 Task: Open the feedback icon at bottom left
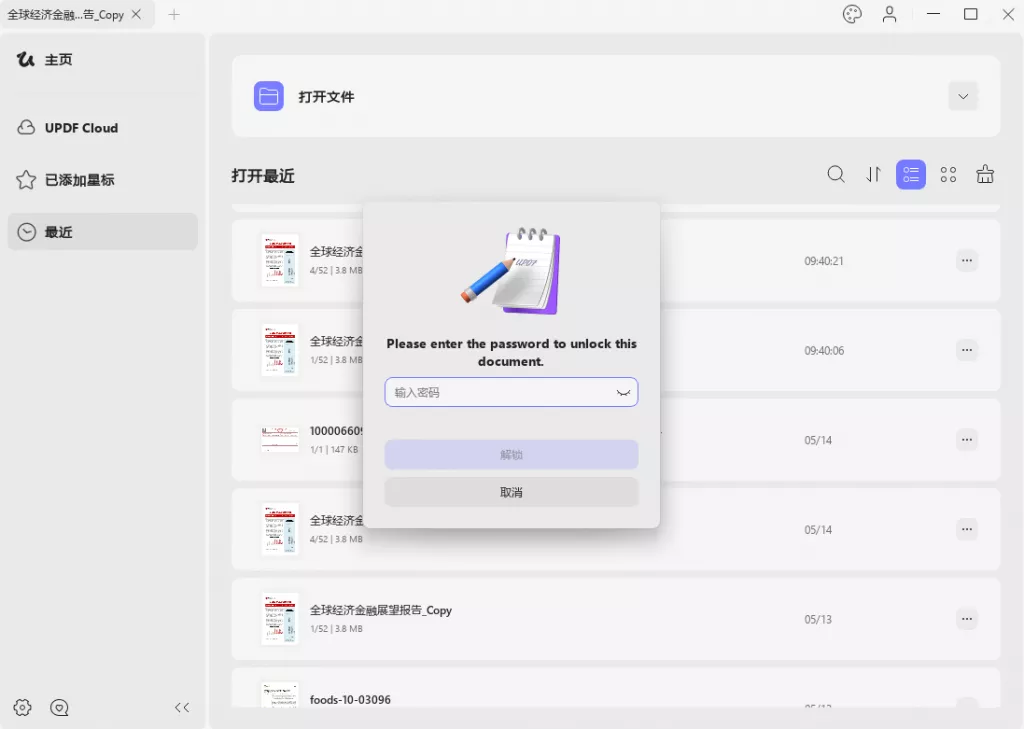[59, 707]
